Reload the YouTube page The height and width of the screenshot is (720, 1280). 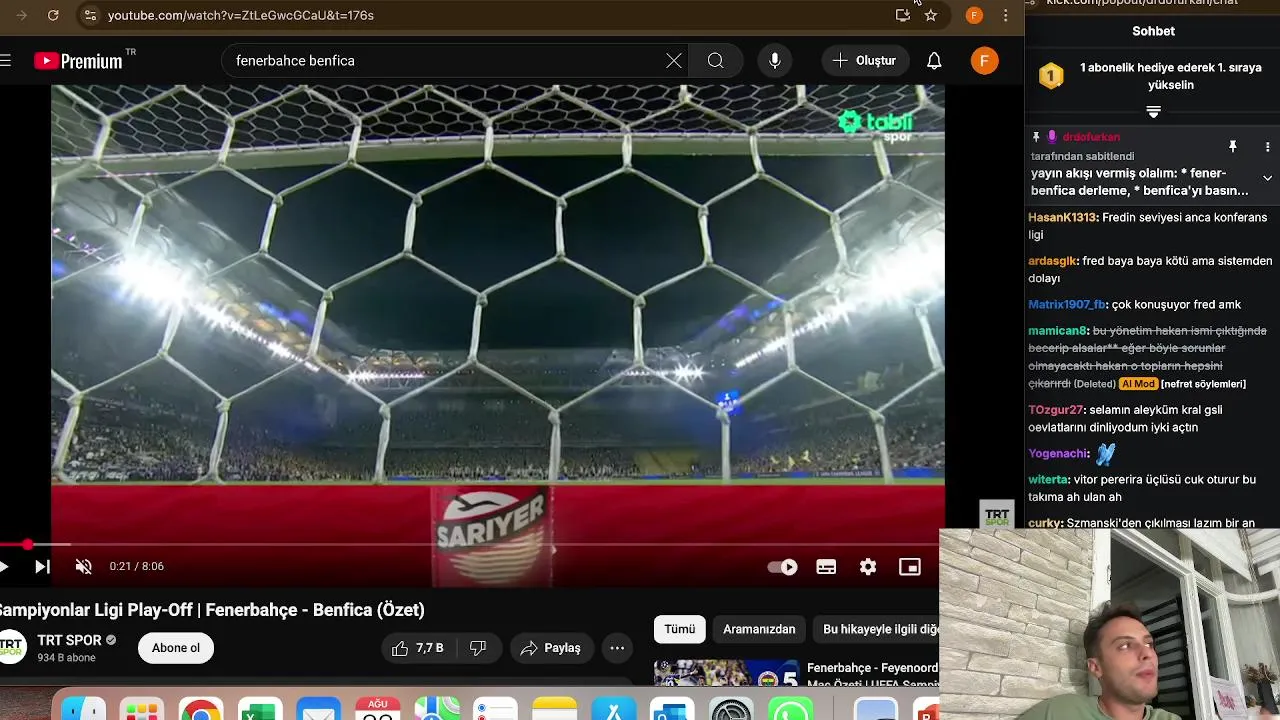(x=53, y=15)
